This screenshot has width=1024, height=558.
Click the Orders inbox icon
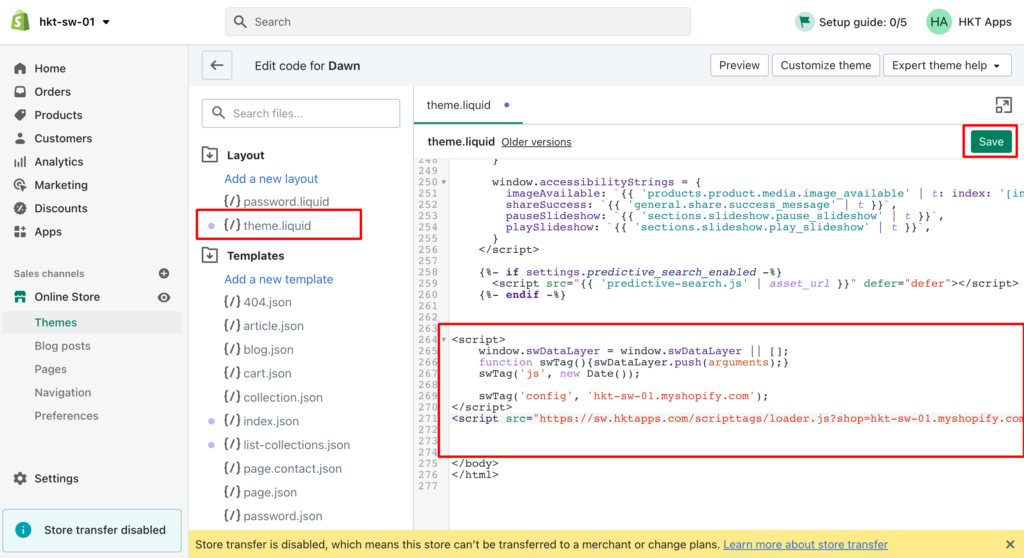click(x=20, y=91)
